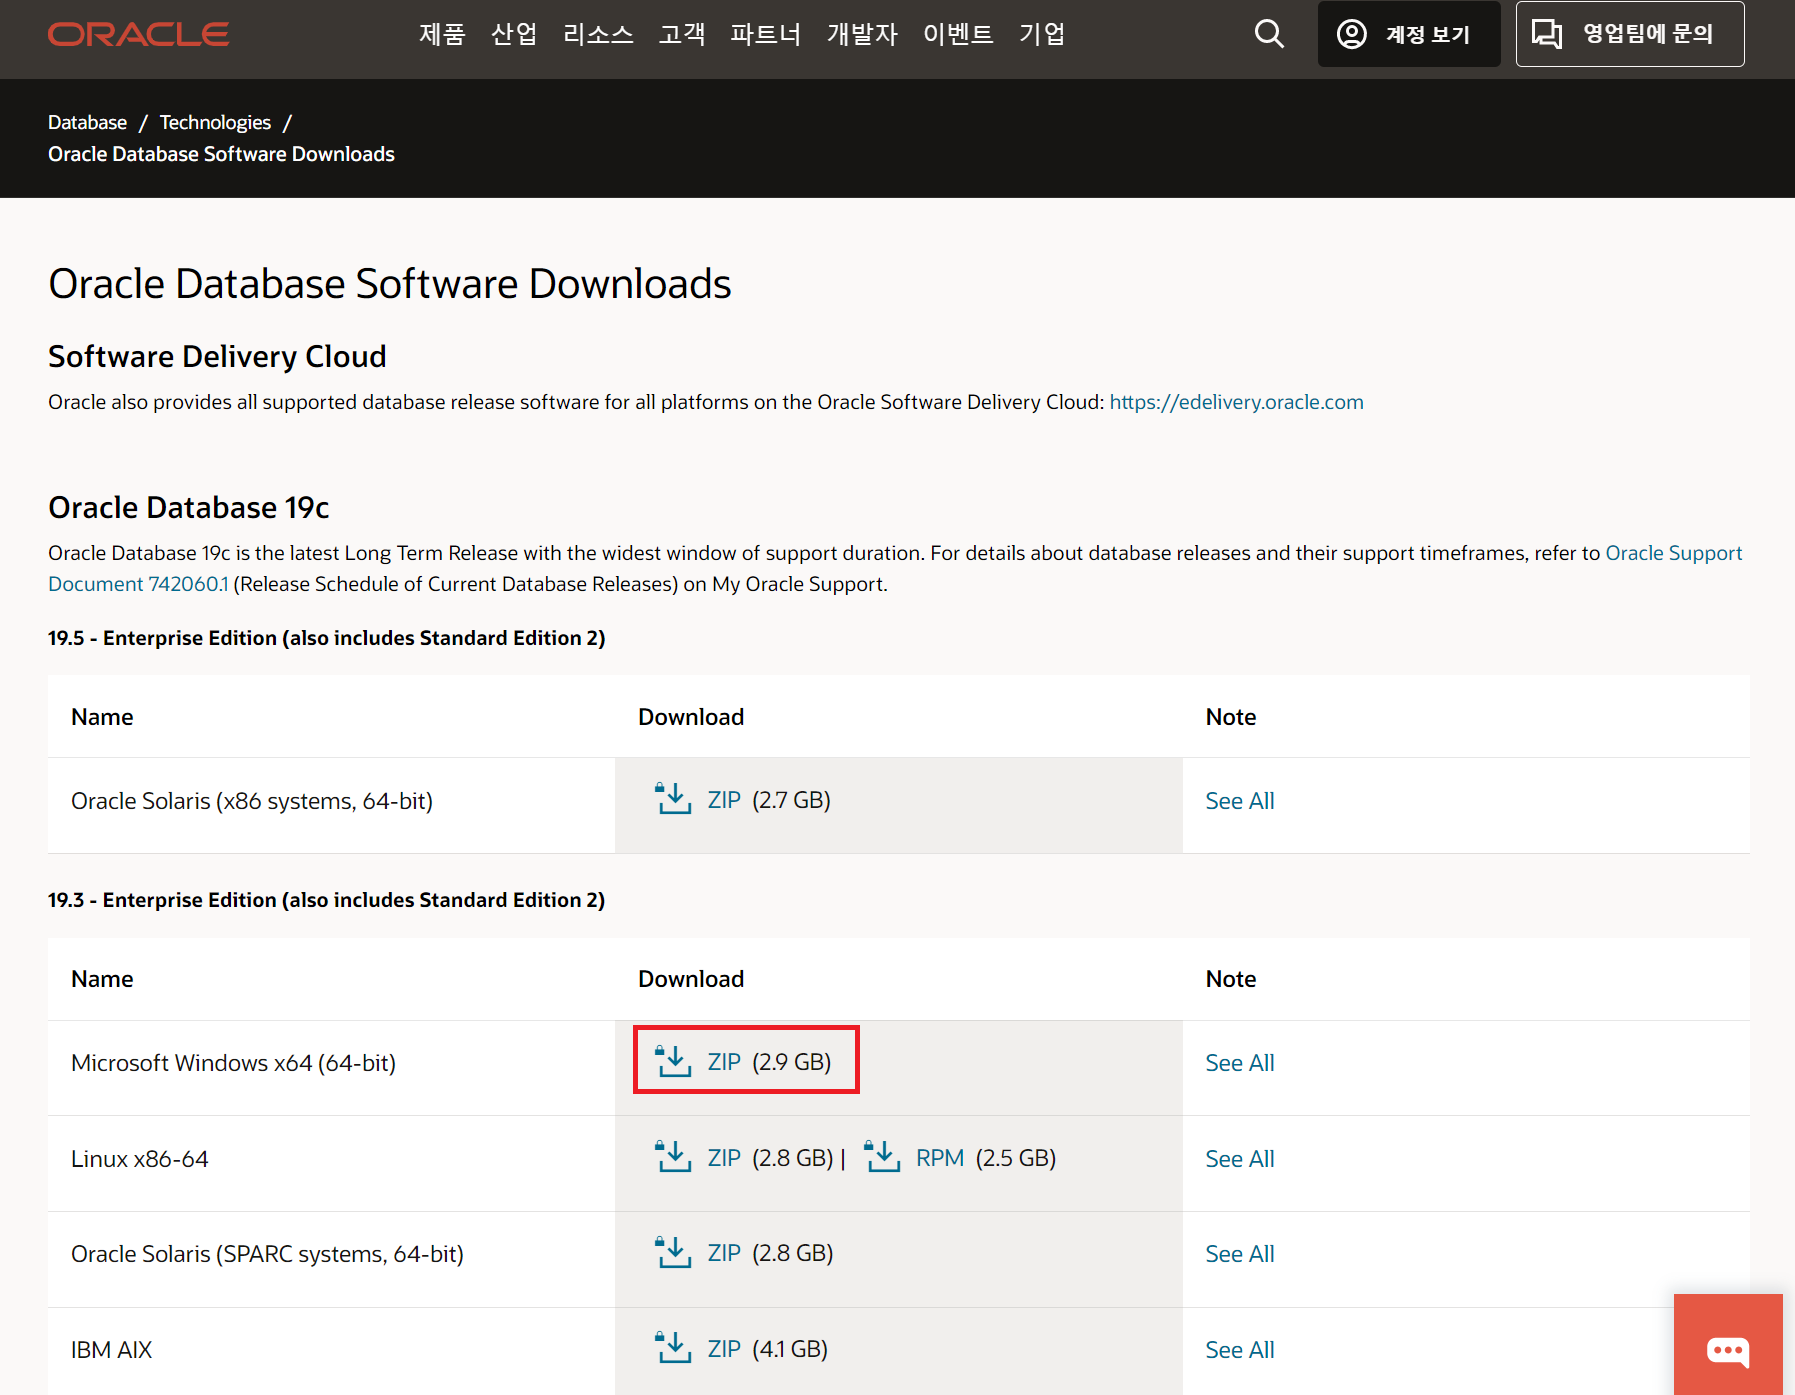Viewport: 1795px width, 1395px height.
Task: Open the search magnifier icon
Action: coord(1269,34)
